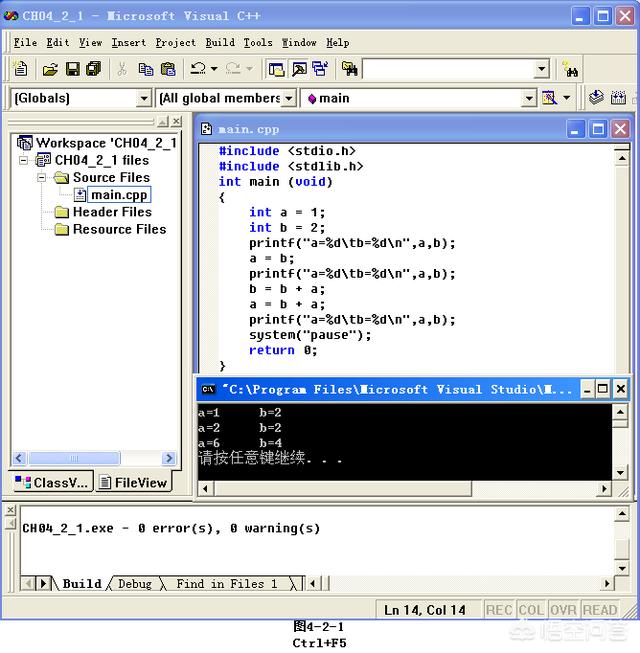Toggle the Output window icon
This screenshot has height=653, width=640.
(299, 69)
